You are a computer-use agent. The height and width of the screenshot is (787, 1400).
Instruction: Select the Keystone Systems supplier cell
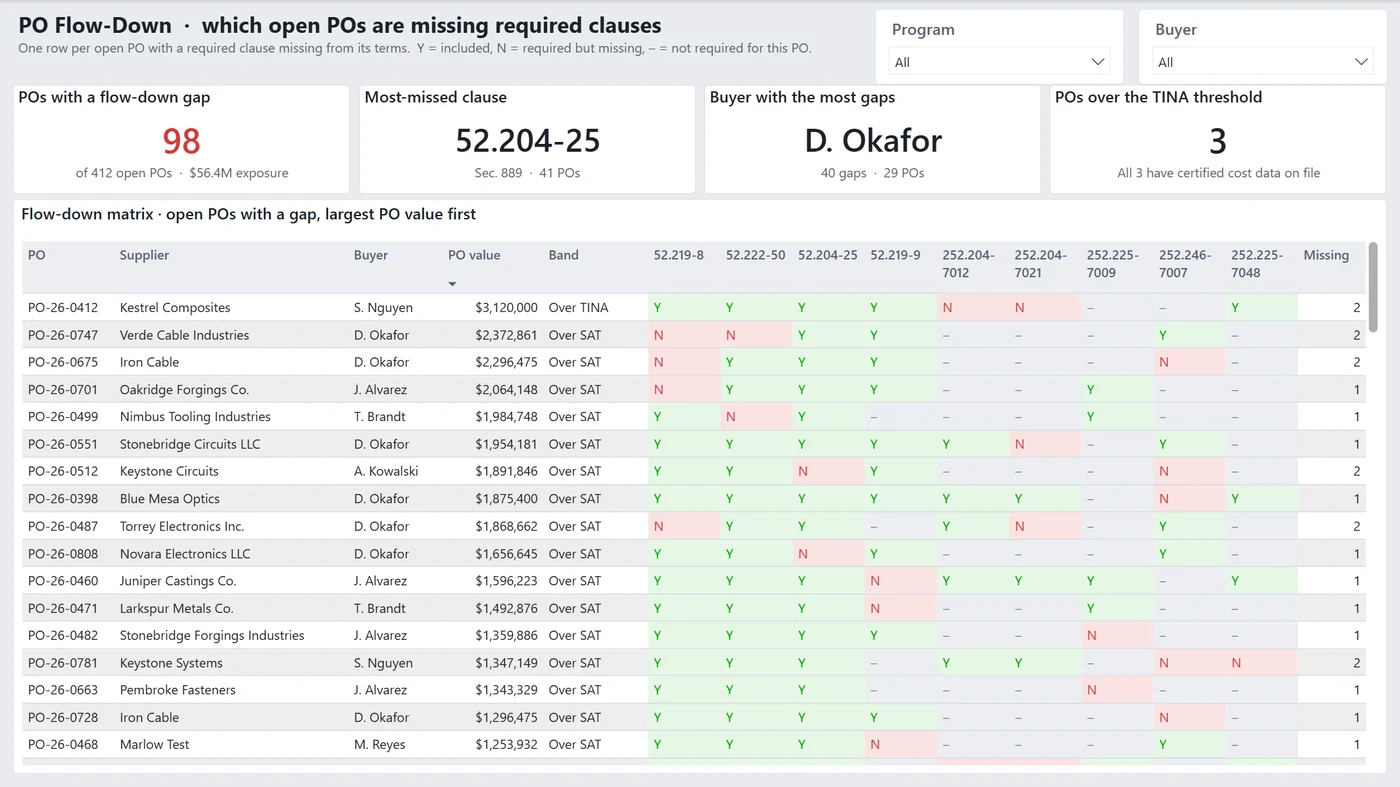(171, 663)
